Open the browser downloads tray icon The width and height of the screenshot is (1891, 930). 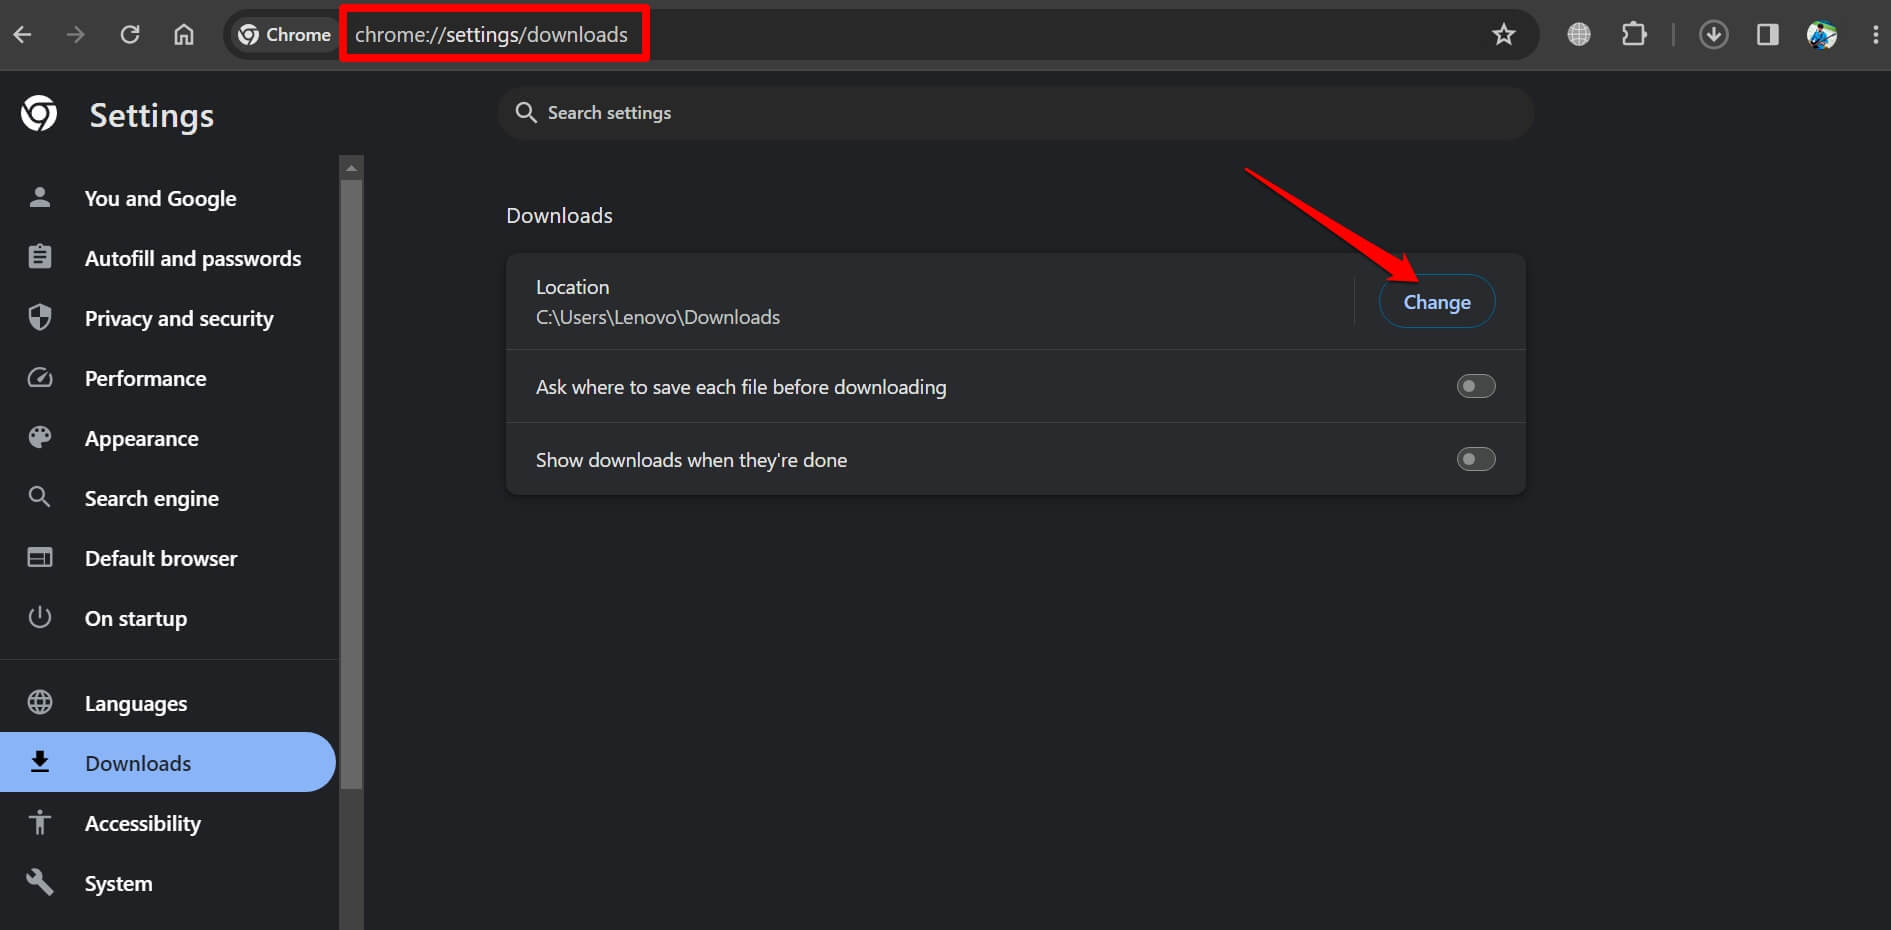click(1713, 35)
